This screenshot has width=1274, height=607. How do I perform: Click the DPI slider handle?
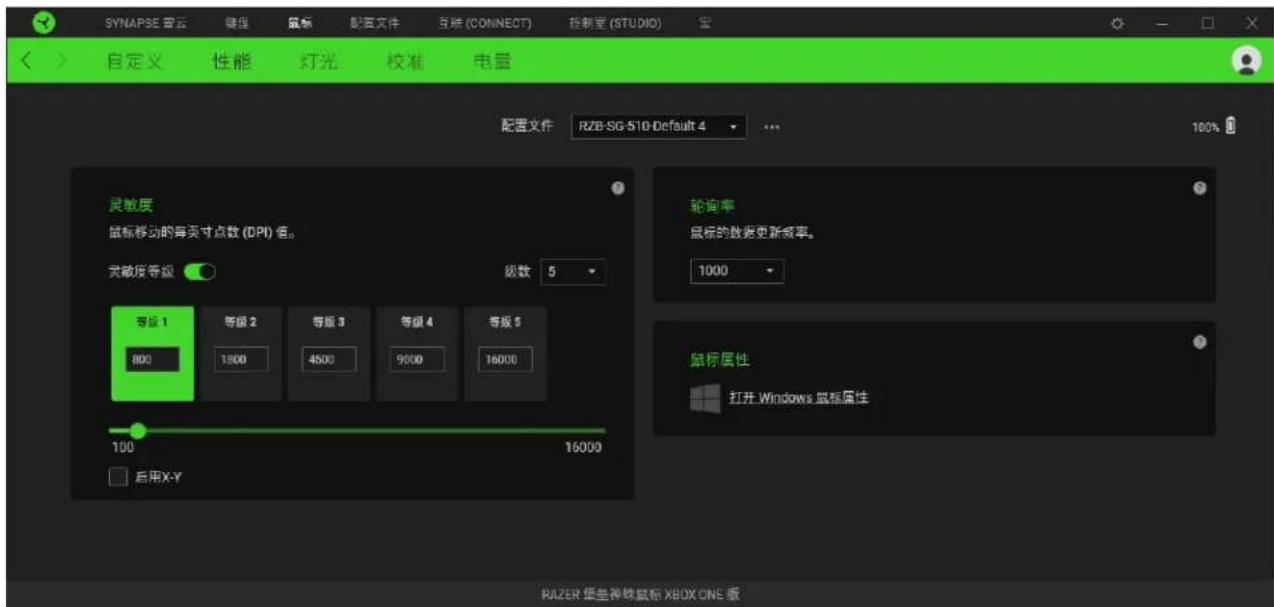tap(138, 430)
